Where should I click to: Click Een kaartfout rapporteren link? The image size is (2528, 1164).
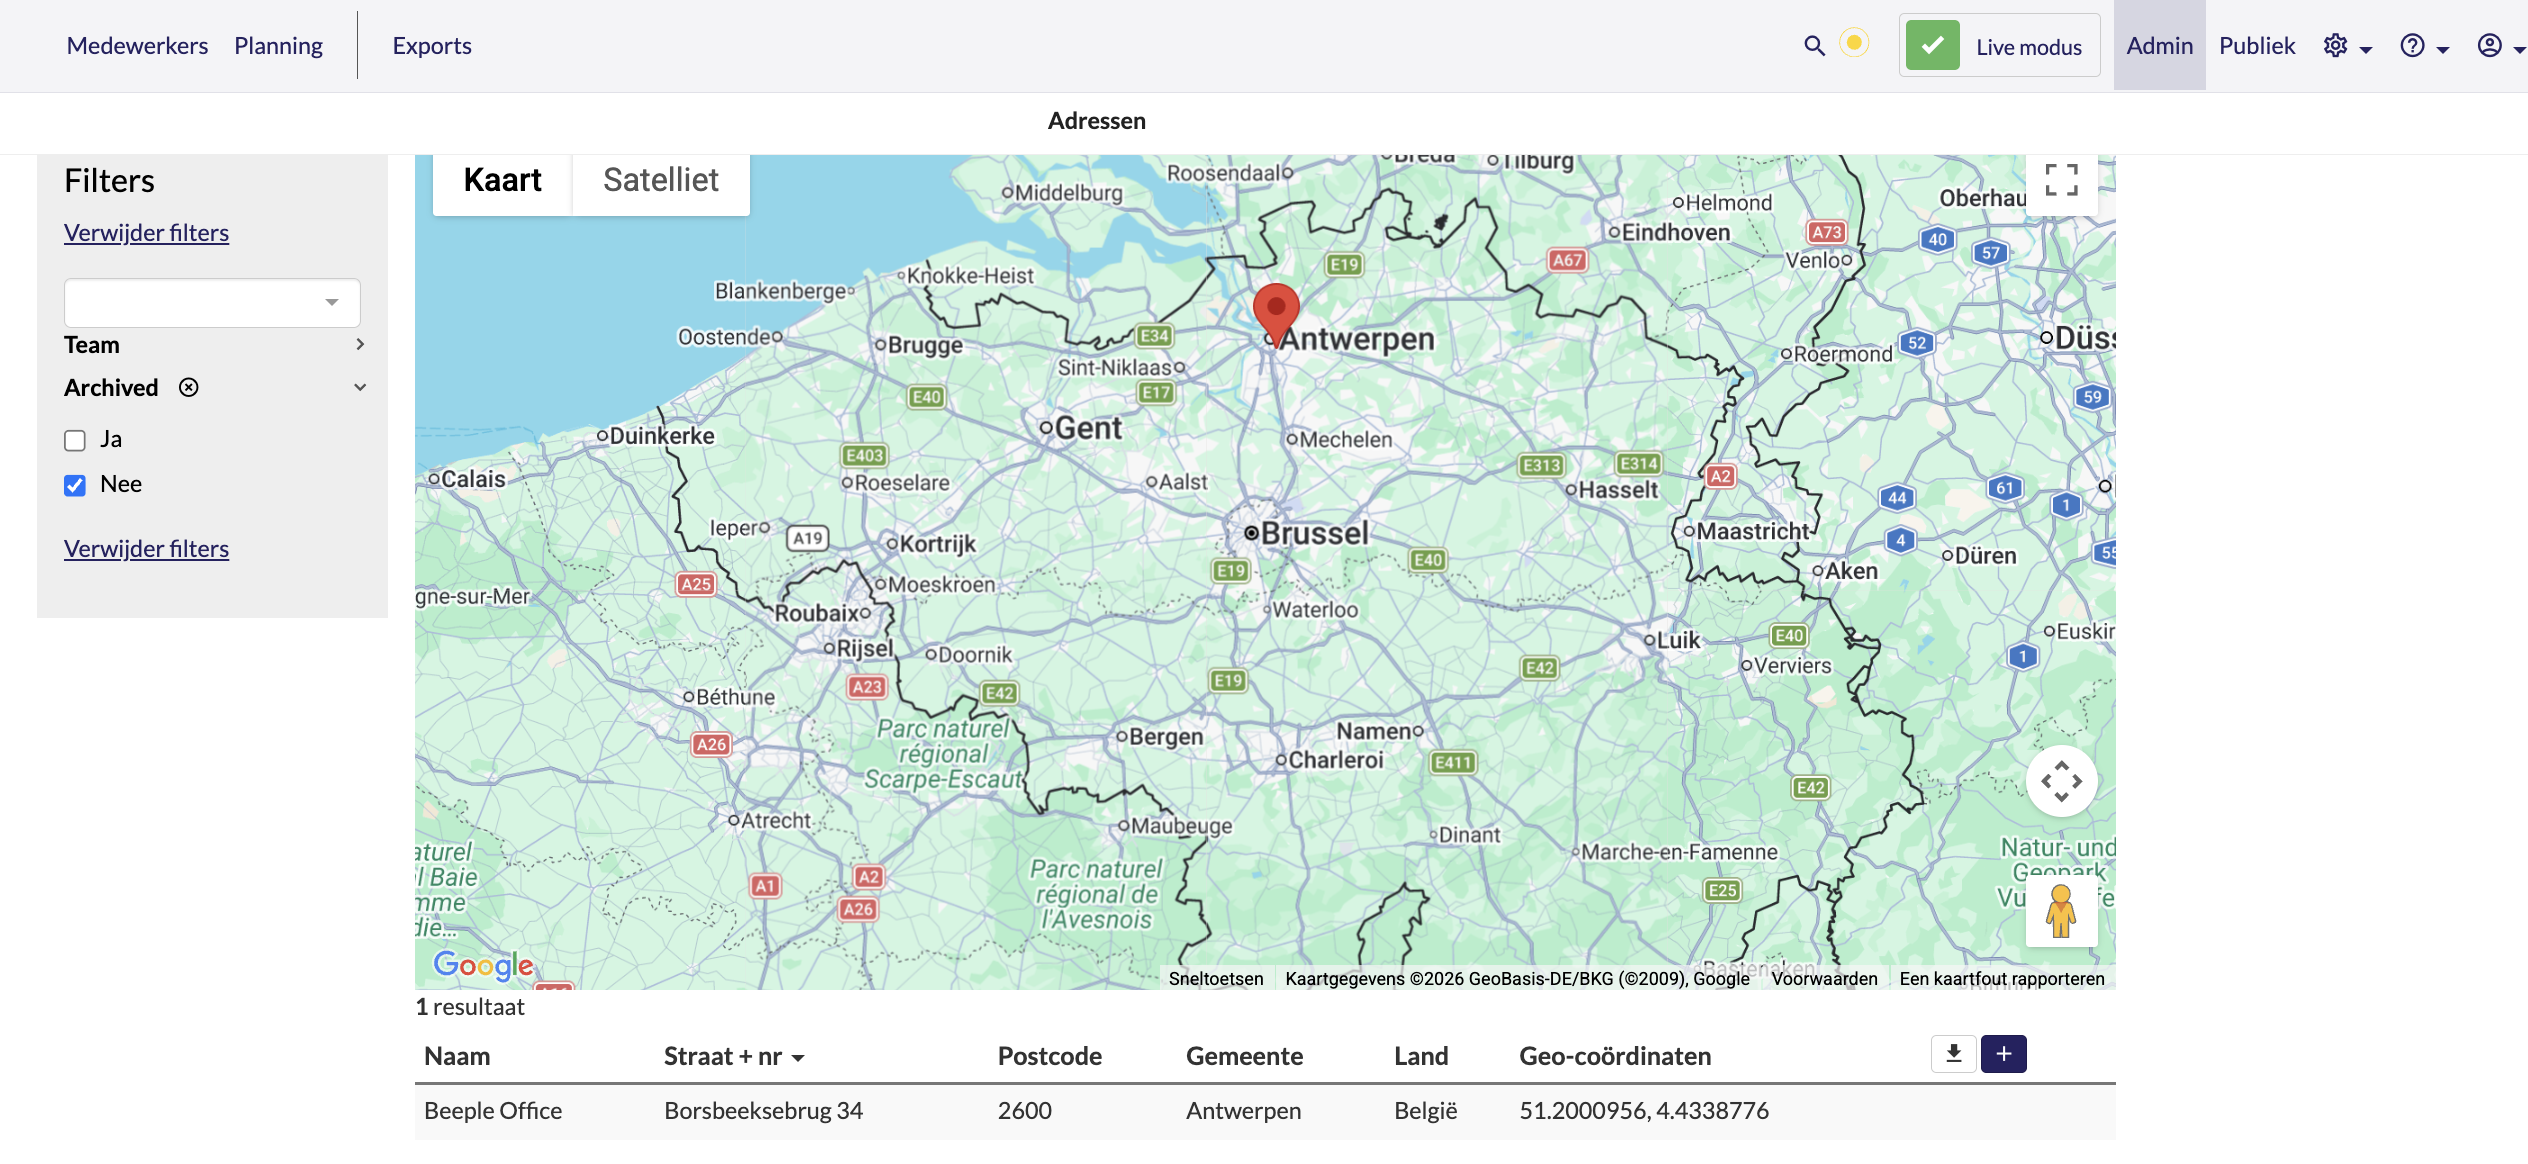[2002, 979]
